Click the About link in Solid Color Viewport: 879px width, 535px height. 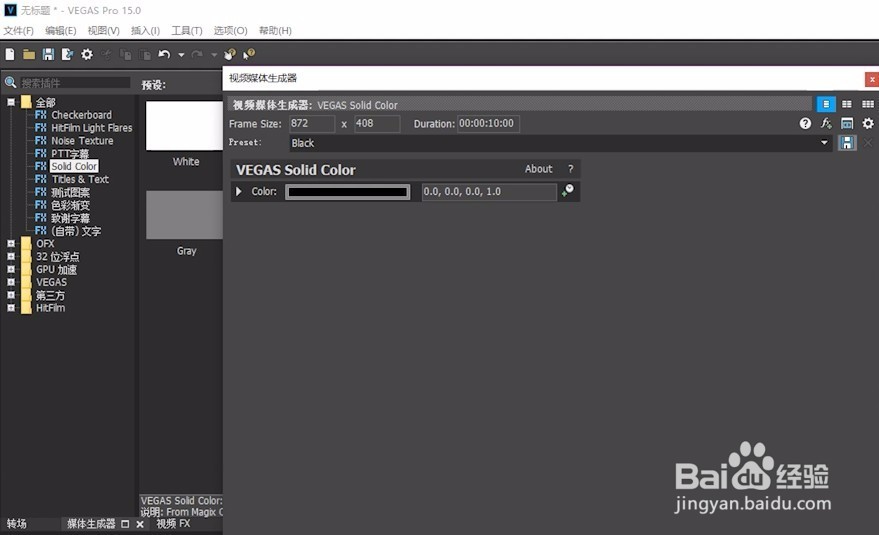click(x=539, y=169)
